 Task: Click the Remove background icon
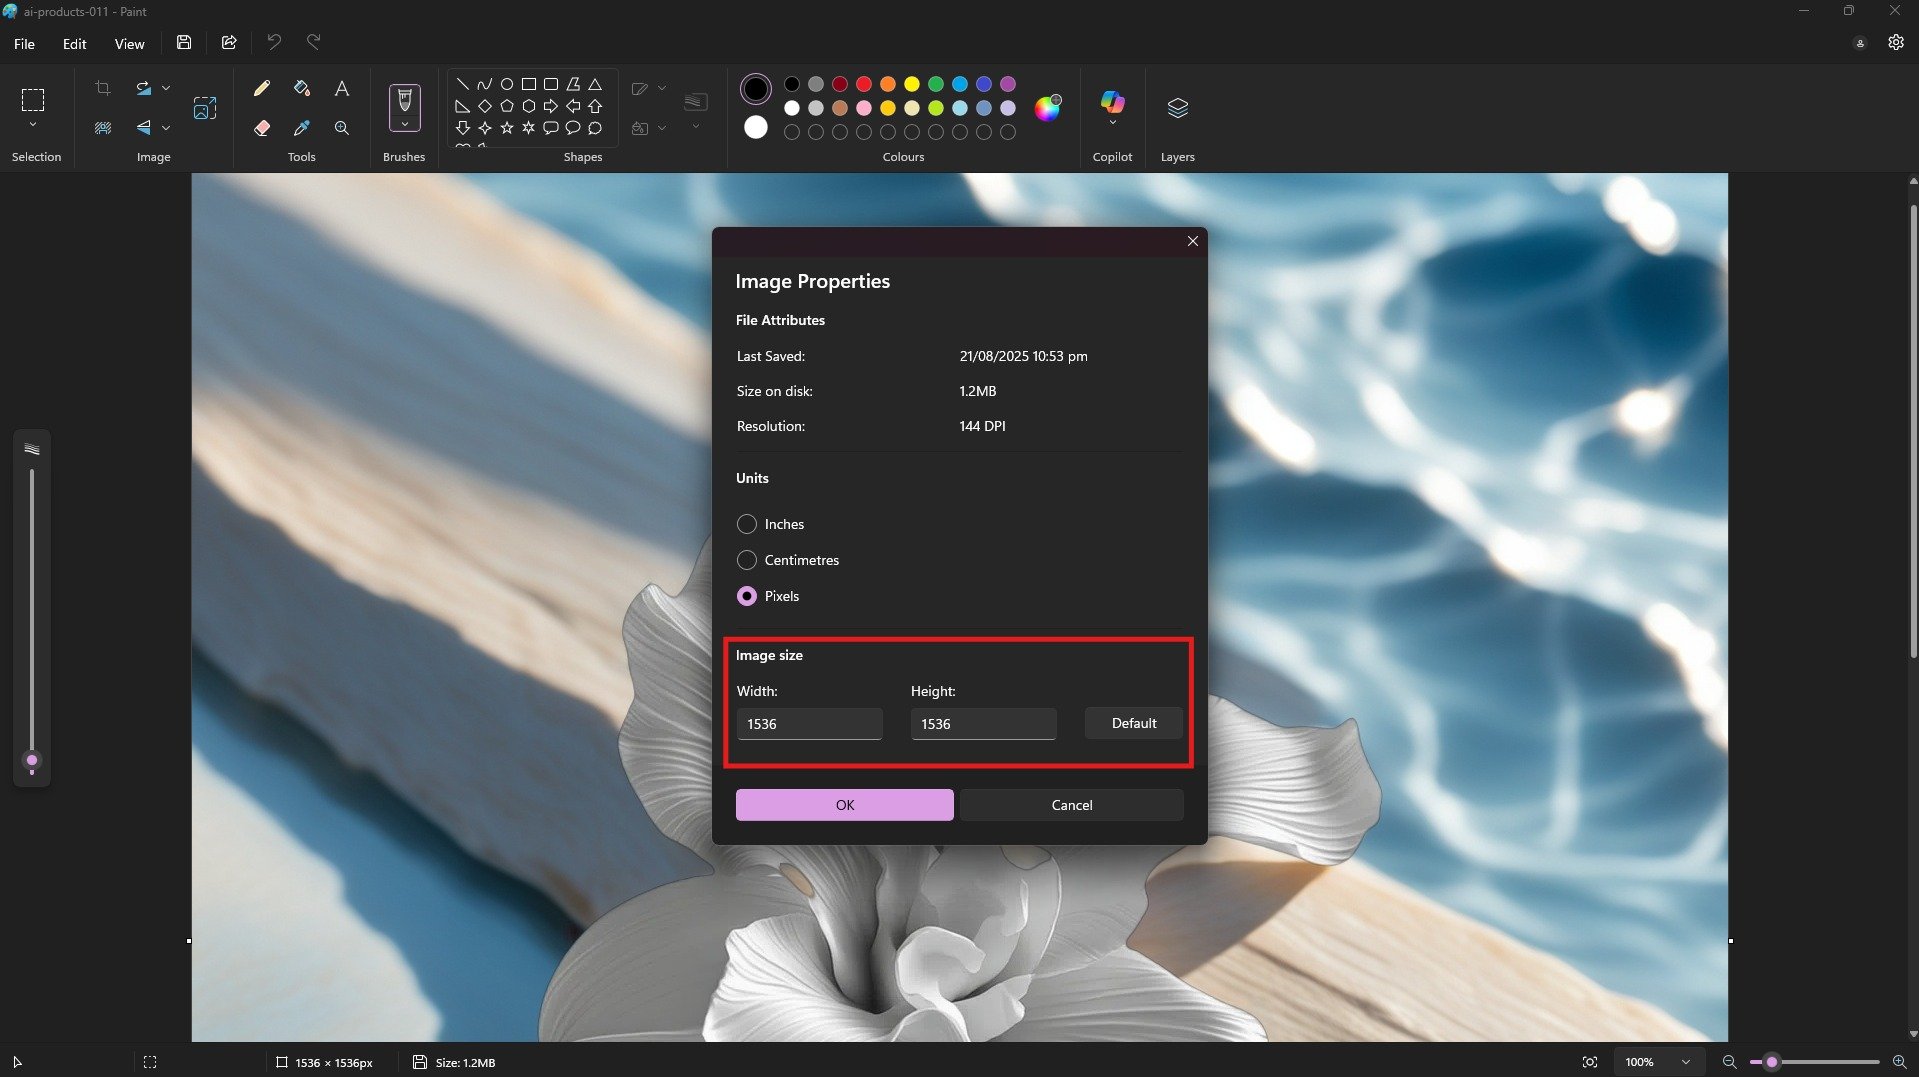coord(103,128)
